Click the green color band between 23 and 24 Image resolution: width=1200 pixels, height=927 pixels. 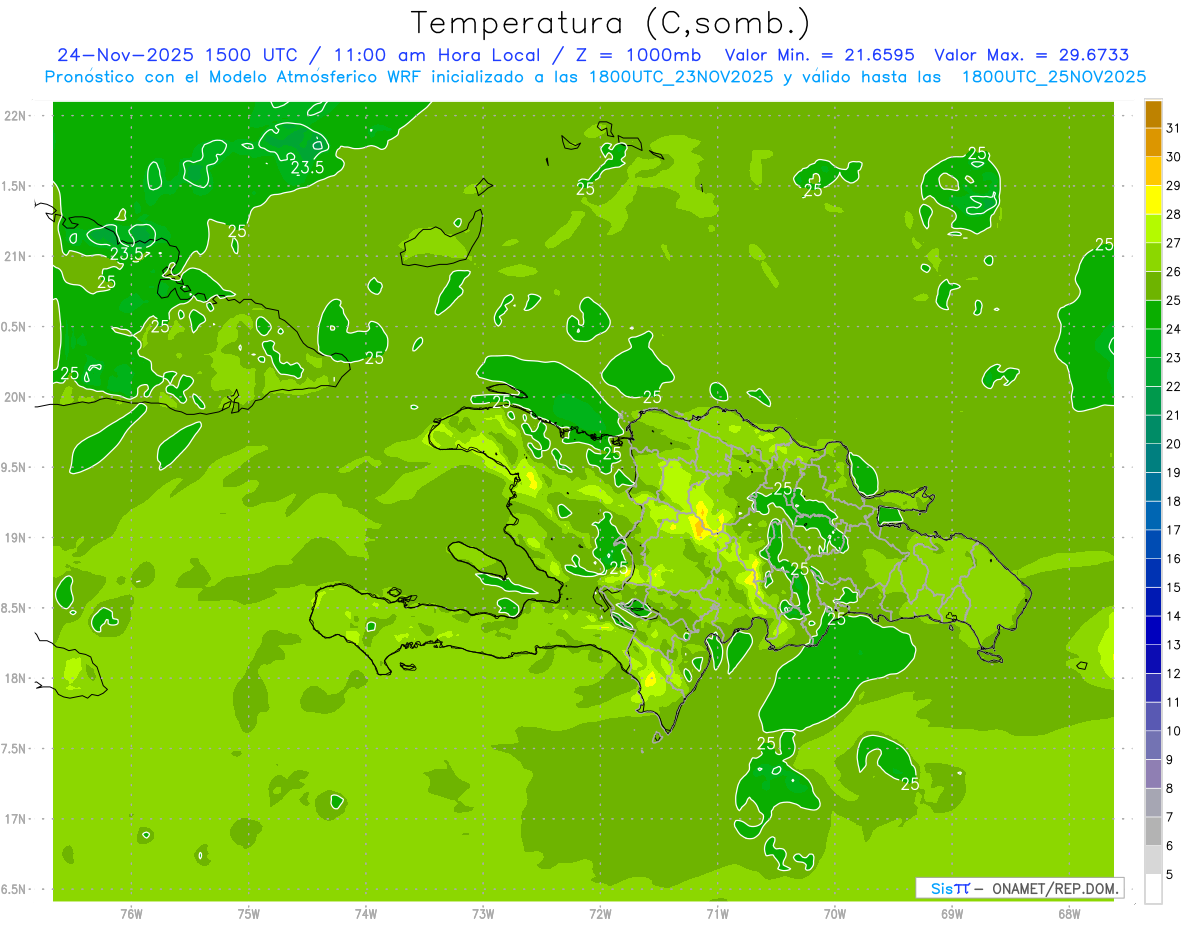[x=1153, y=343]
